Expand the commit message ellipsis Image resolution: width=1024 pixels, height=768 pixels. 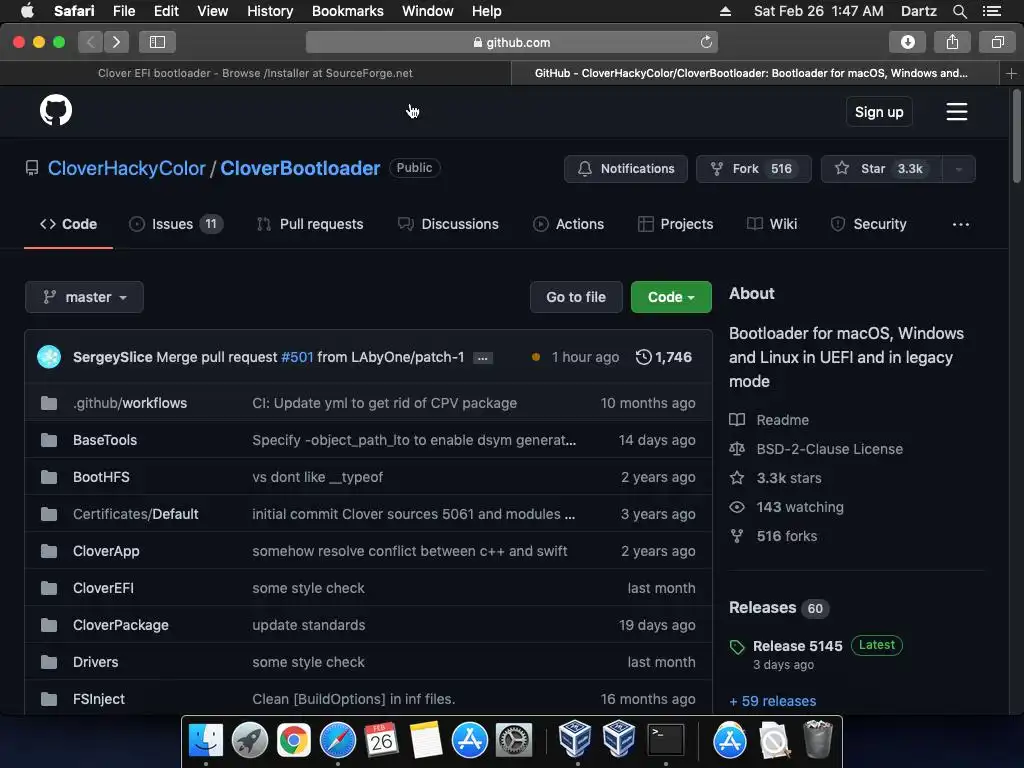483,358
